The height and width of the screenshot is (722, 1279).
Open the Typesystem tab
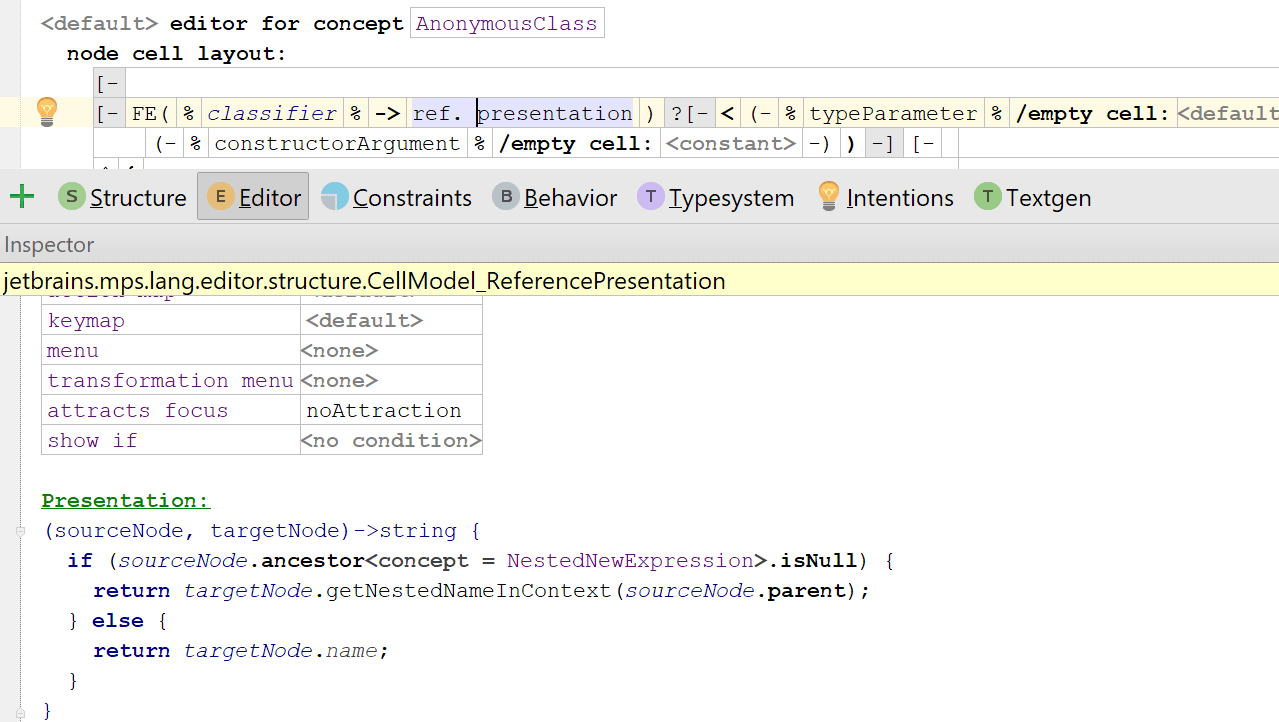pos(731,198)
